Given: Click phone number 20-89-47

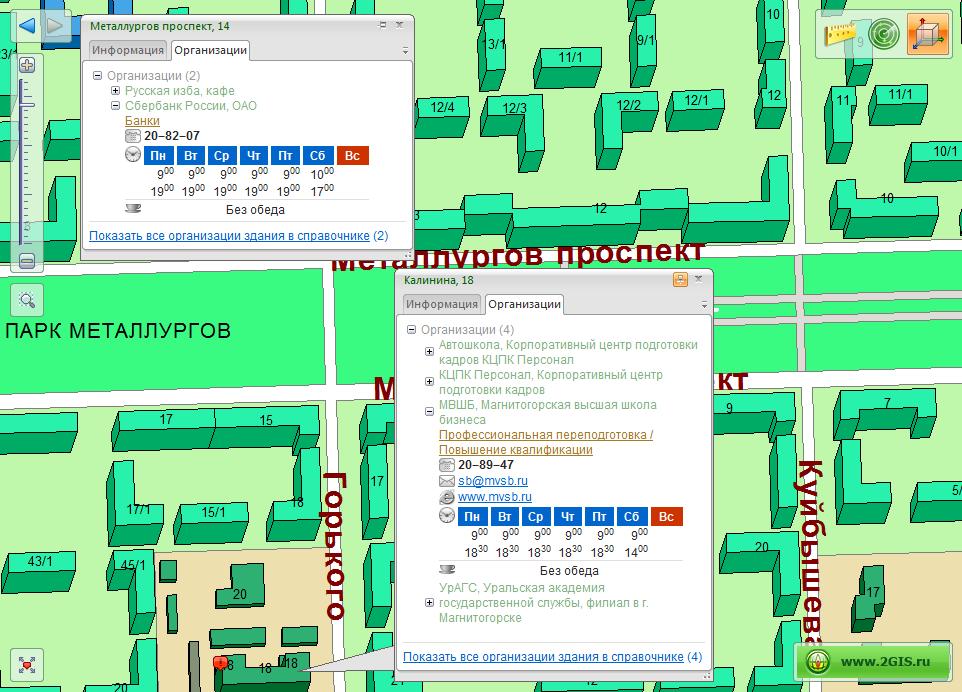Looking at the screenshot, I should (486, 465).
